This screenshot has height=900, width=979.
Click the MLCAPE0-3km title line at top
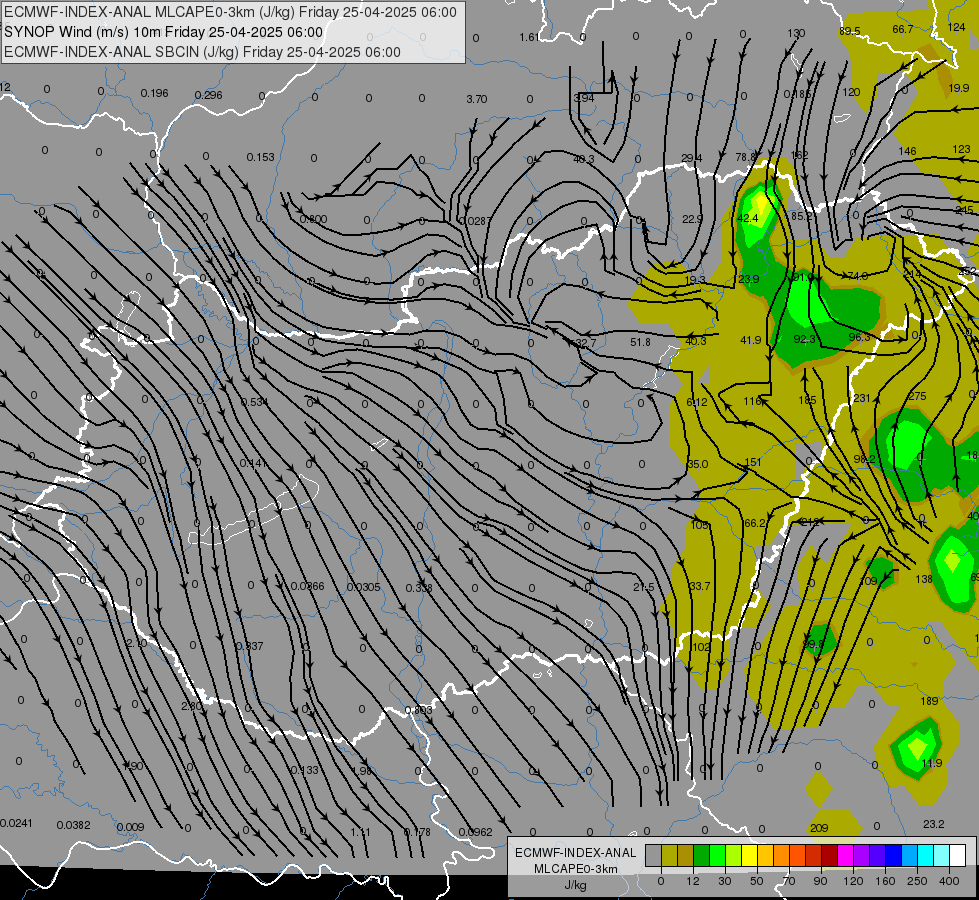click(230, 12)
